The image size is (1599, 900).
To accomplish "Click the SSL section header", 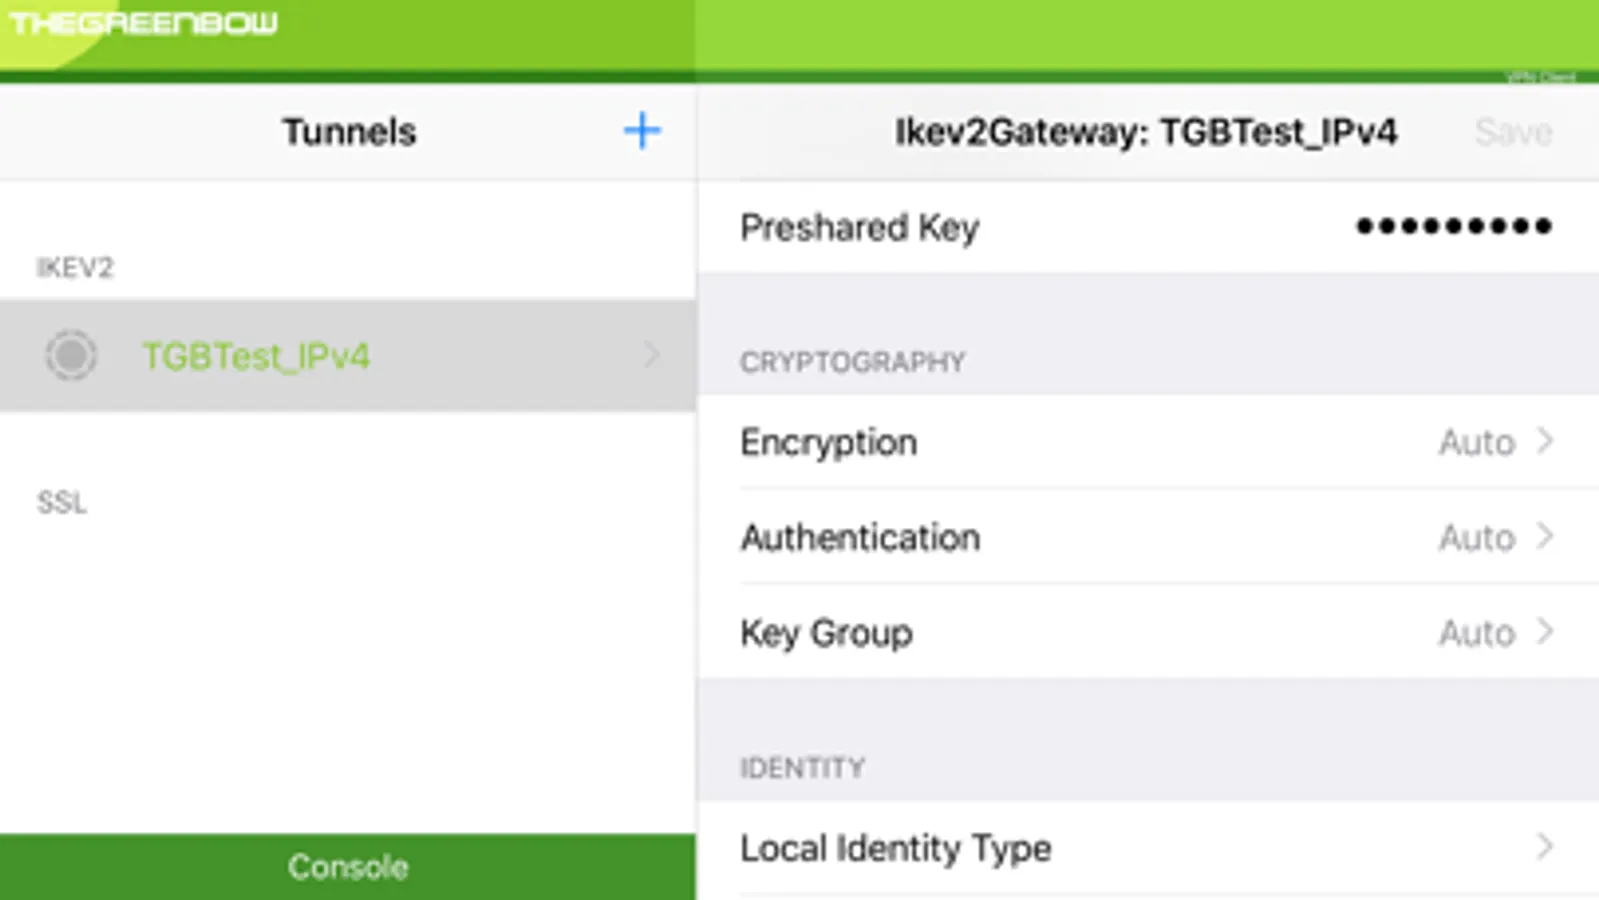I will (x=62, y=502).
